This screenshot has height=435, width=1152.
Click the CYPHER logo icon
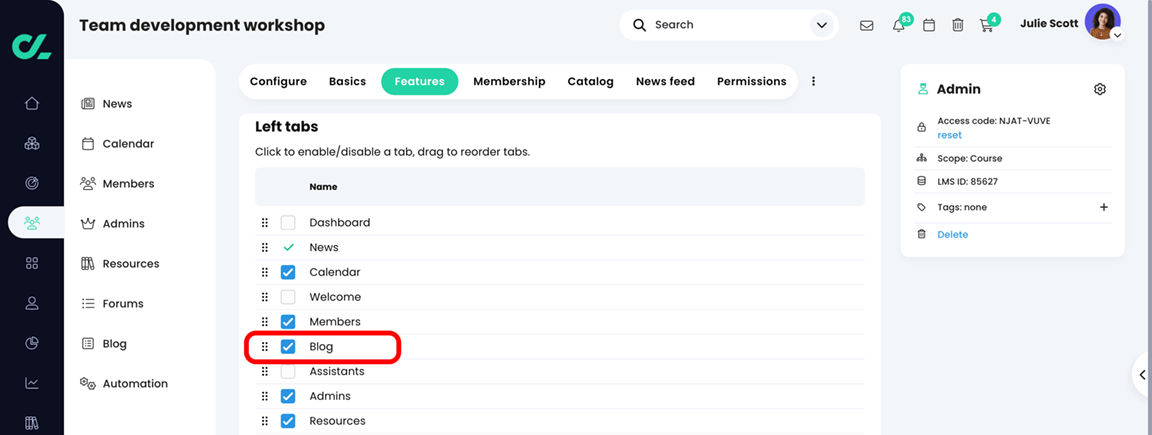click(x=32, y=46)
